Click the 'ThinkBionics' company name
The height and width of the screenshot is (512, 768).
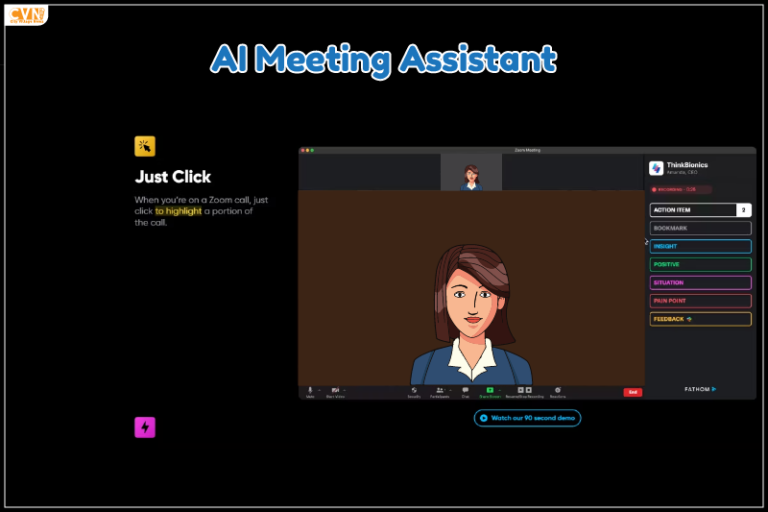coord(687,165)
